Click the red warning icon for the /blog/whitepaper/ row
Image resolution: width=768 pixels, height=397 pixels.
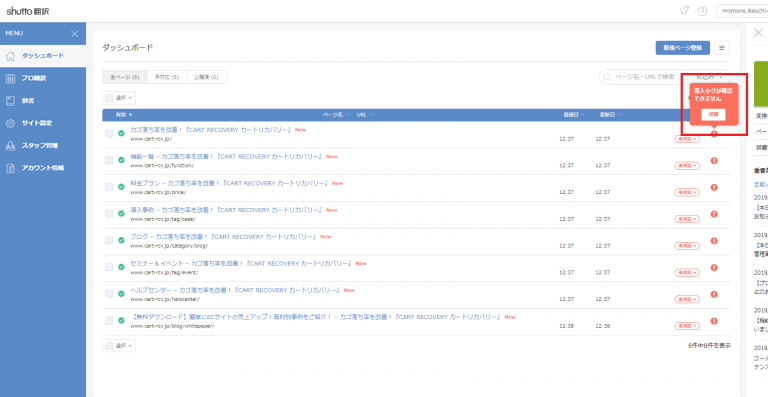pos(714,321)
